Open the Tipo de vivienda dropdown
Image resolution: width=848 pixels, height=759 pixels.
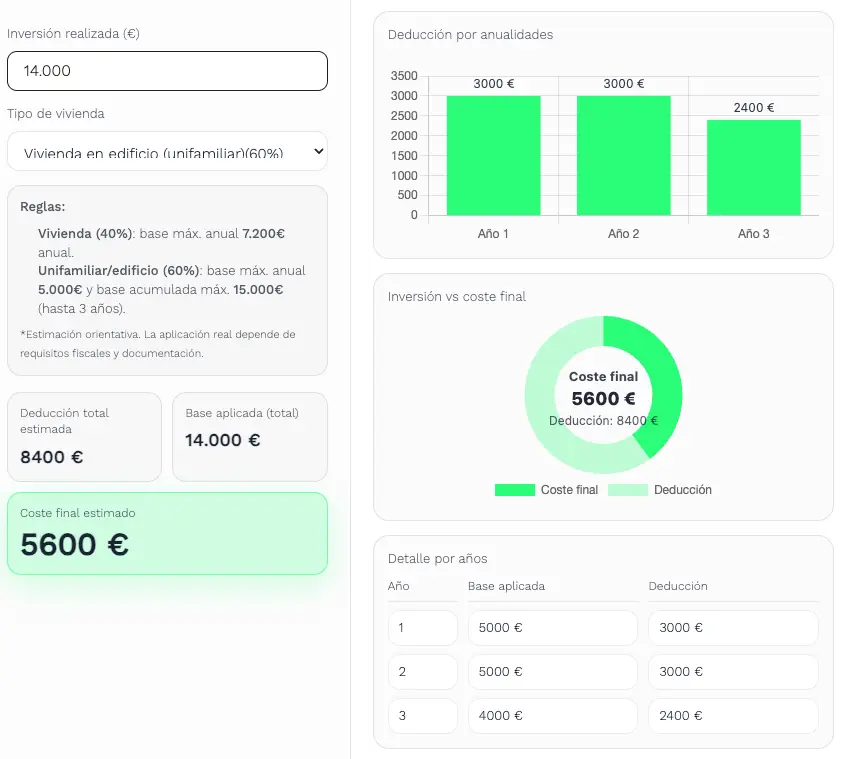(x=167, y=152)
